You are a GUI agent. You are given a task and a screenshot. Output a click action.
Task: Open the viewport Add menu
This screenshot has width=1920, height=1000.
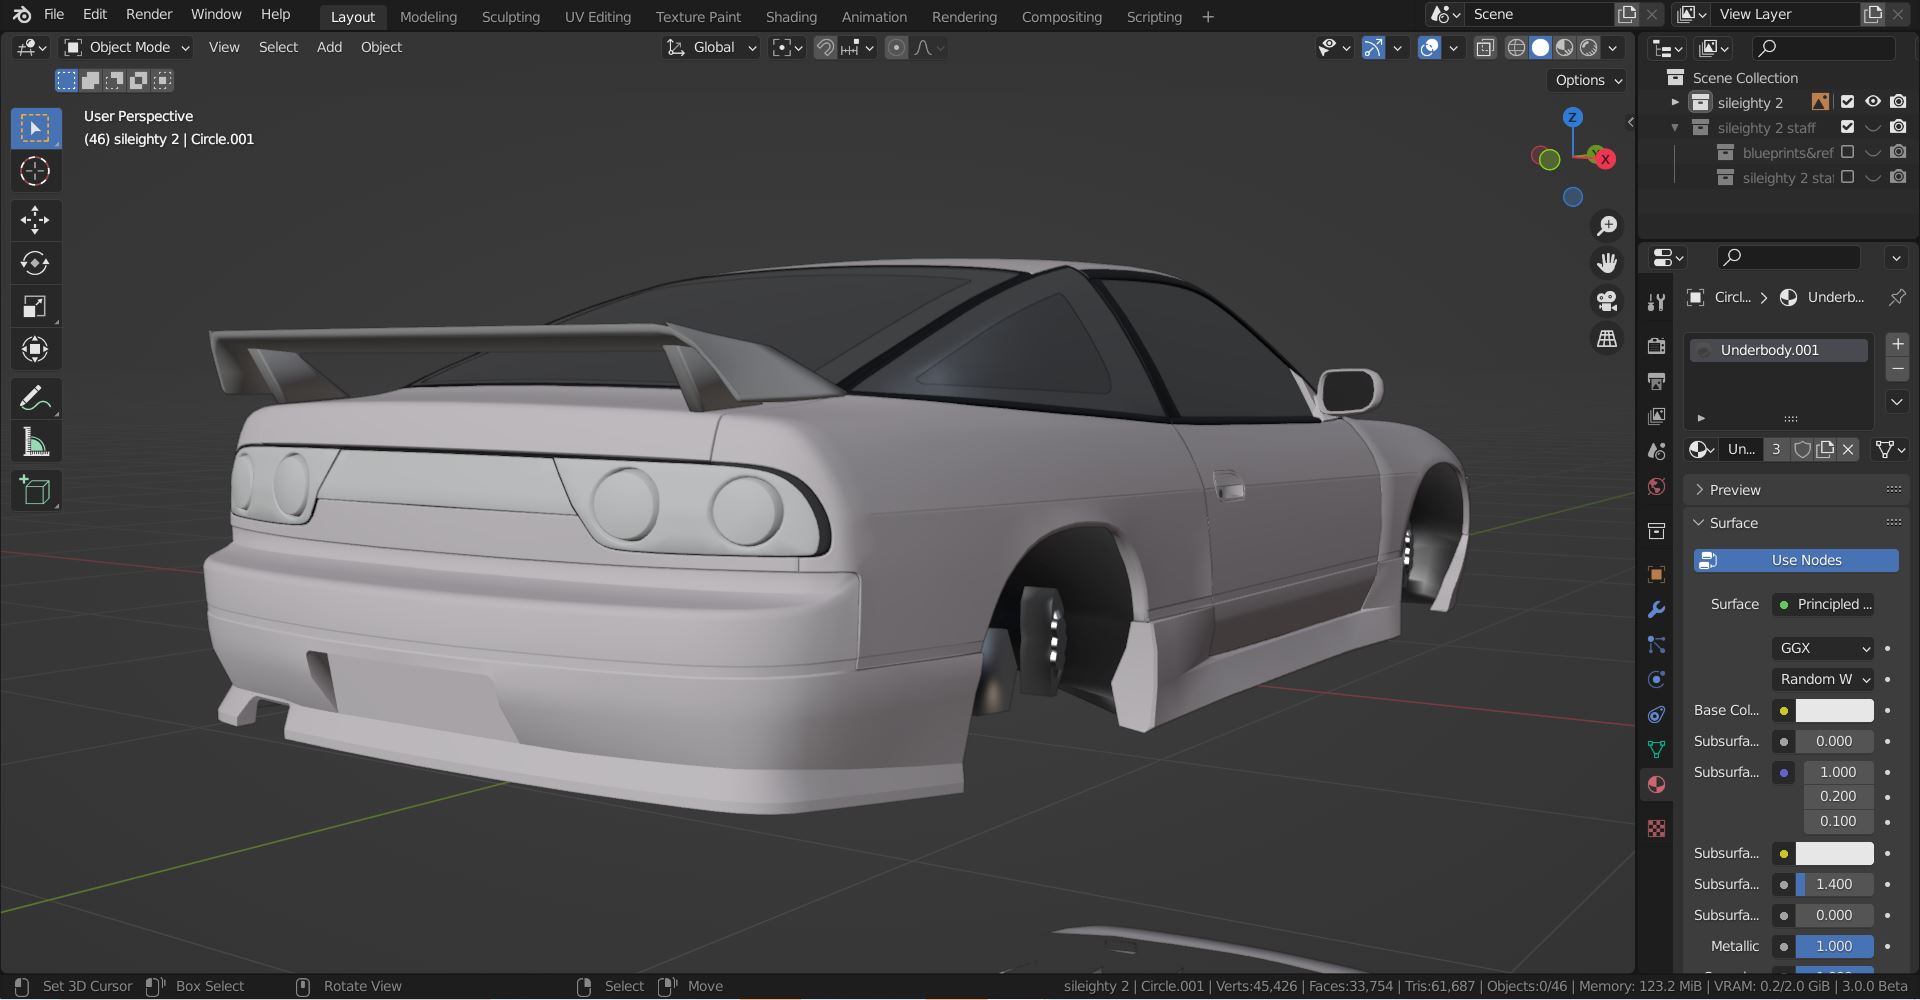(x=329, y=47)
